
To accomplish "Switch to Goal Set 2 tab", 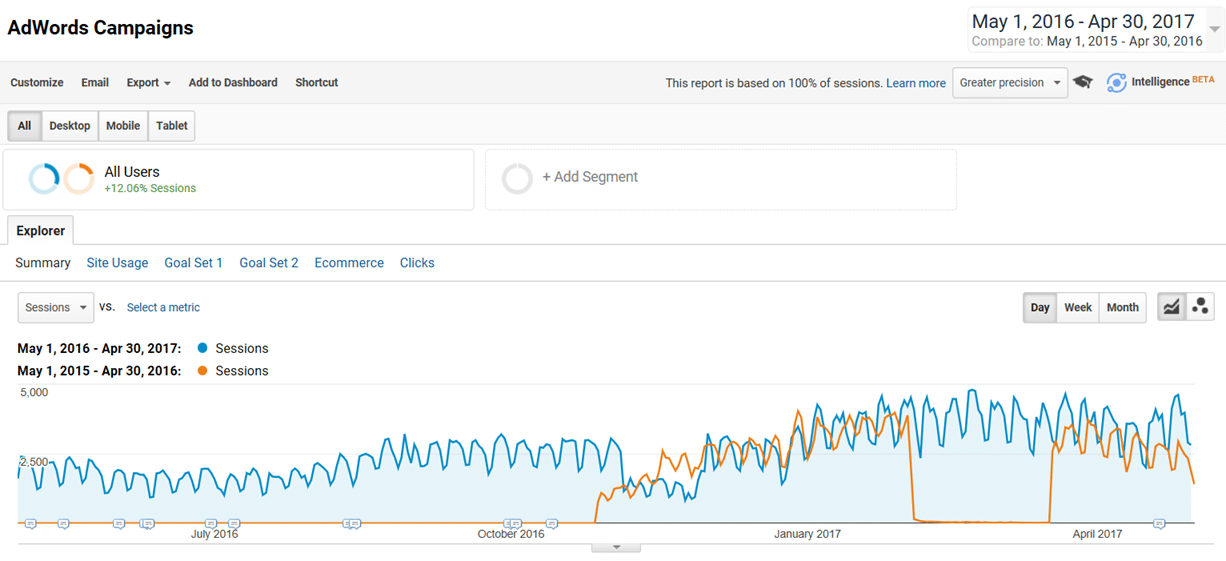I will click(269, 263).
